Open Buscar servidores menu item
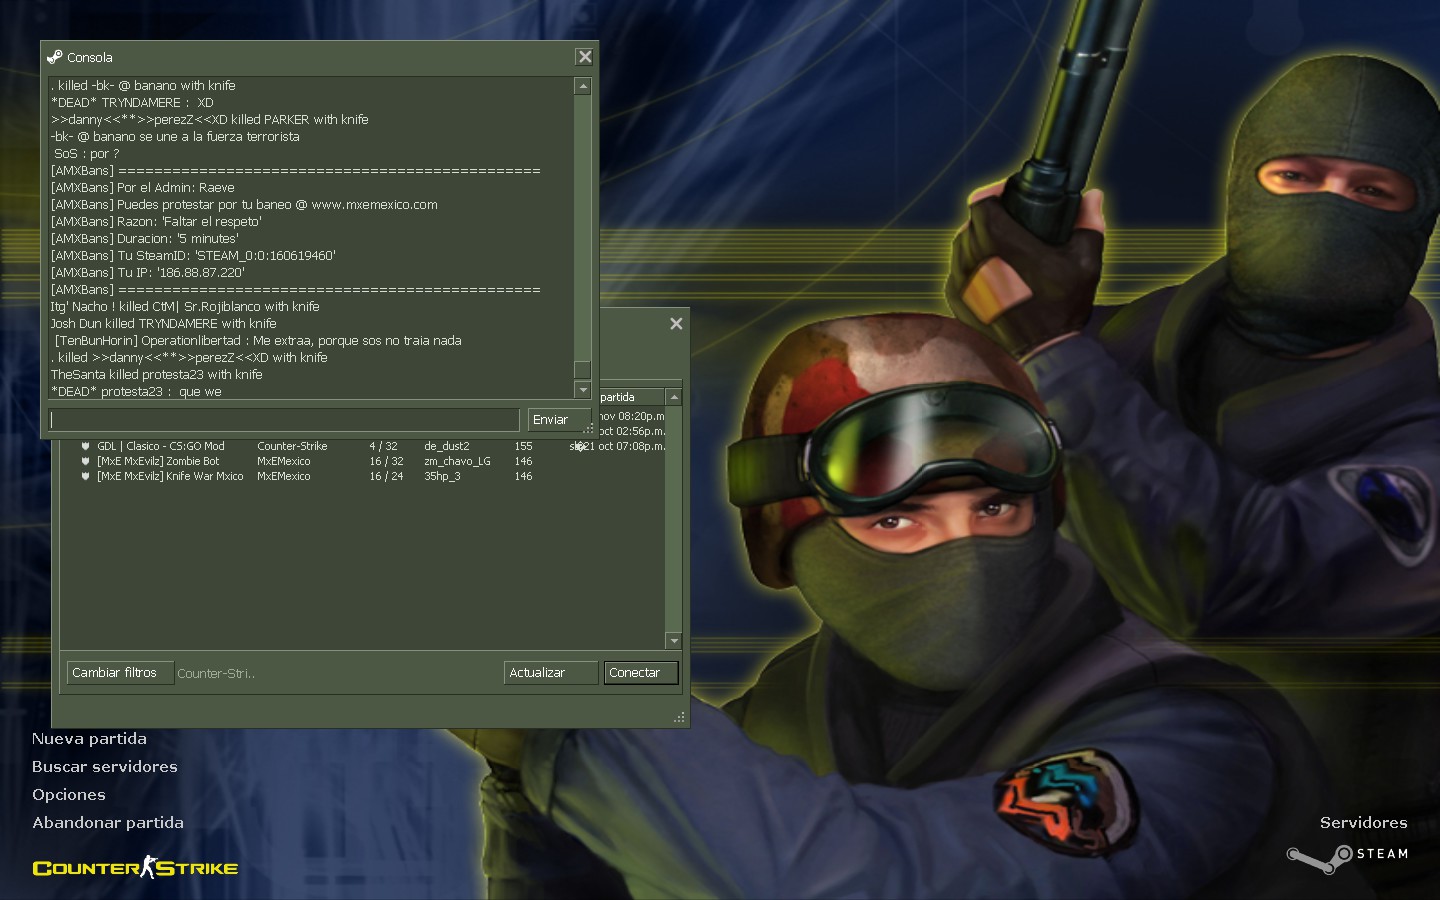The image size is (1440, 900). (105, 767)
